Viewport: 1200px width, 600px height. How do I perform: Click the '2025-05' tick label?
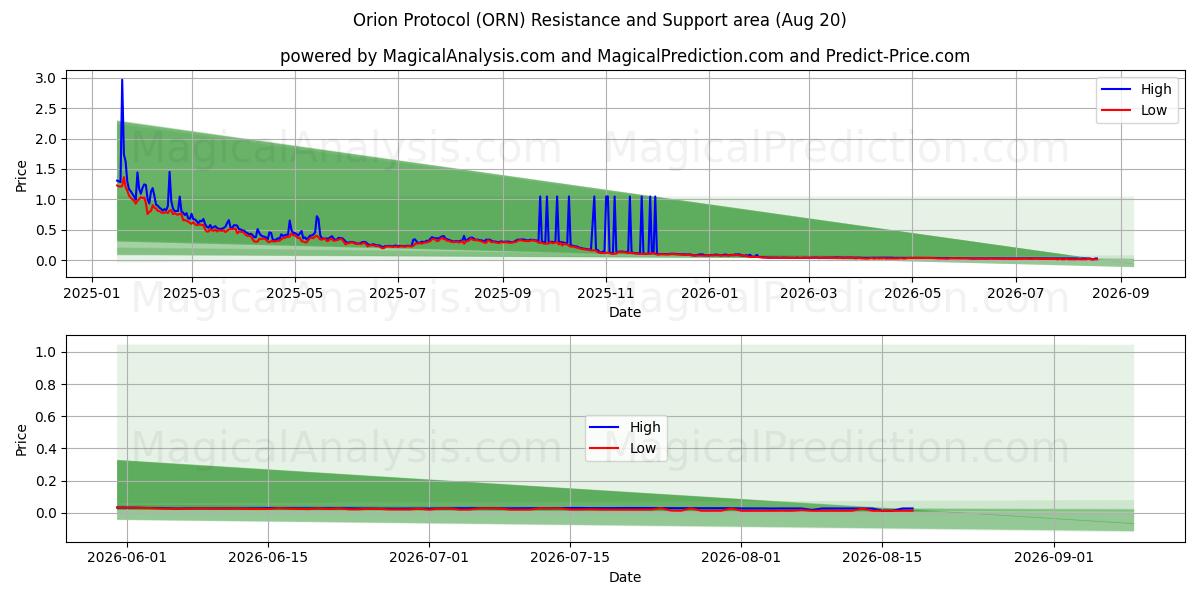294,293
